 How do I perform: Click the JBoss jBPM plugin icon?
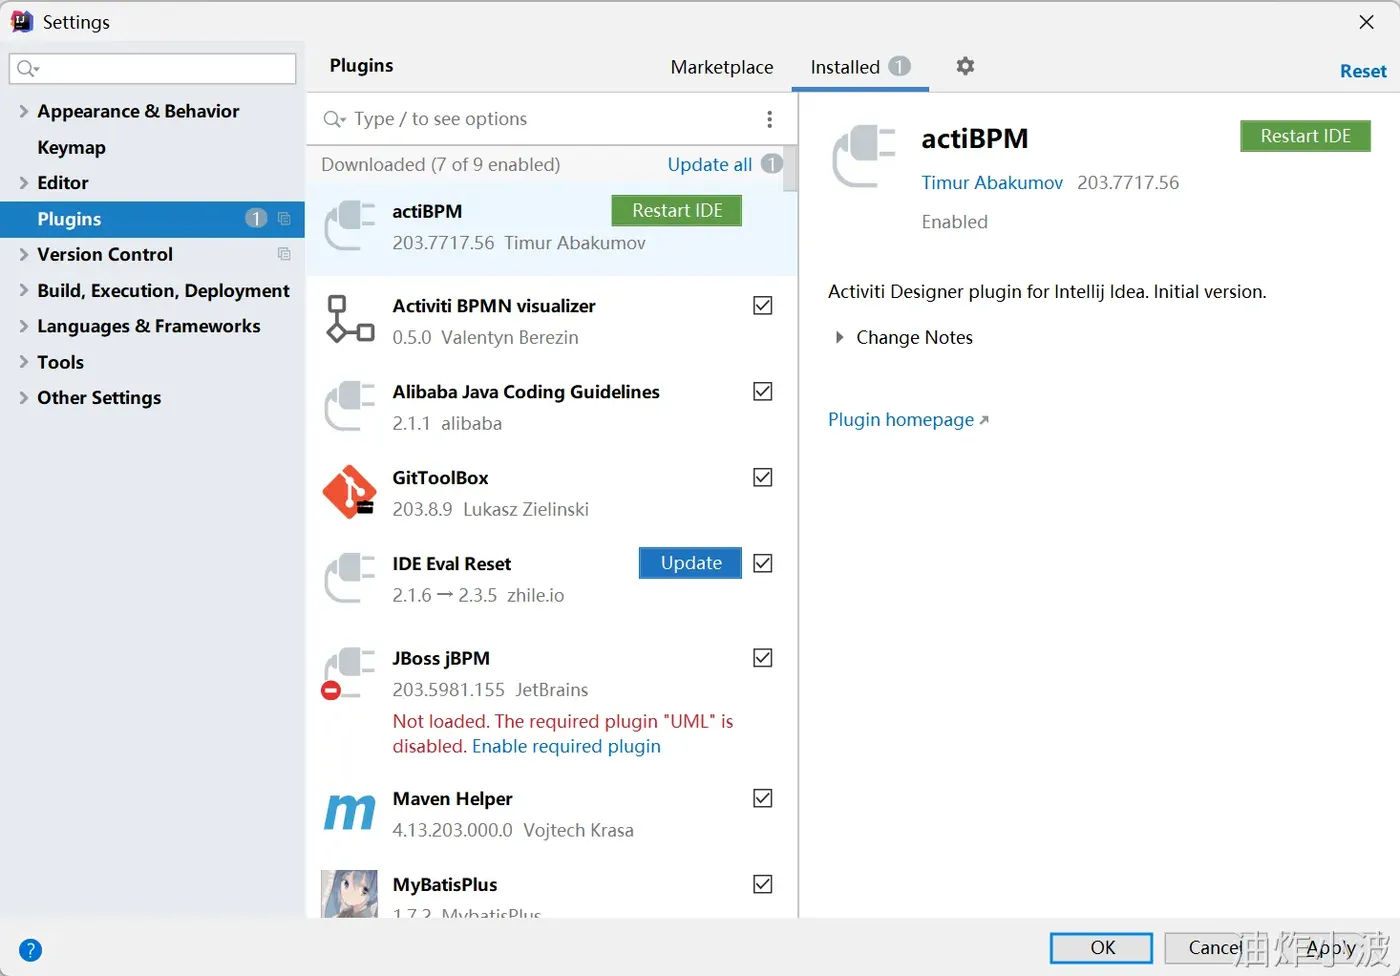347,673
